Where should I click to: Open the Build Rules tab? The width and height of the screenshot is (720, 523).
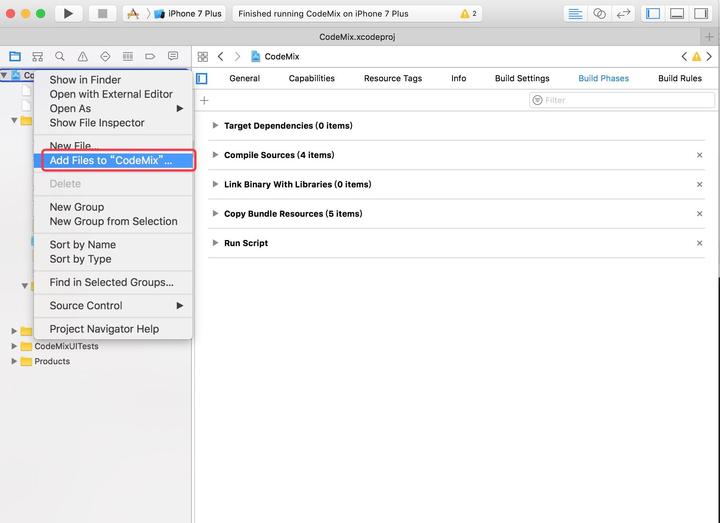(680, 79)
